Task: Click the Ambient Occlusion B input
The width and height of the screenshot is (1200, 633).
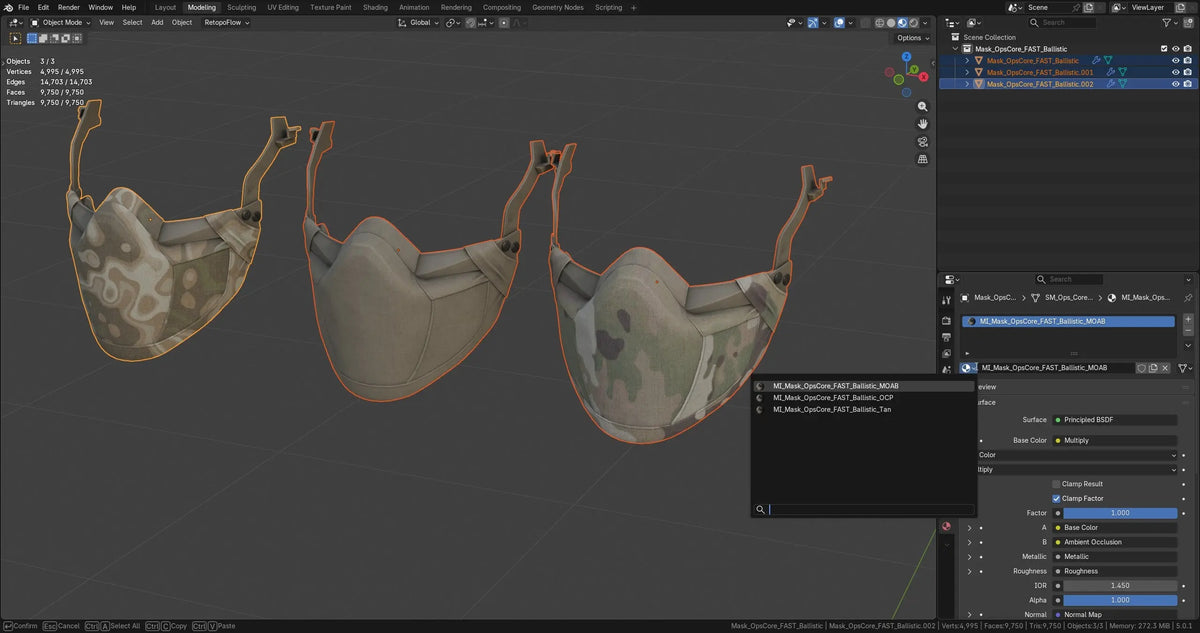Action: click(1114, 542)
